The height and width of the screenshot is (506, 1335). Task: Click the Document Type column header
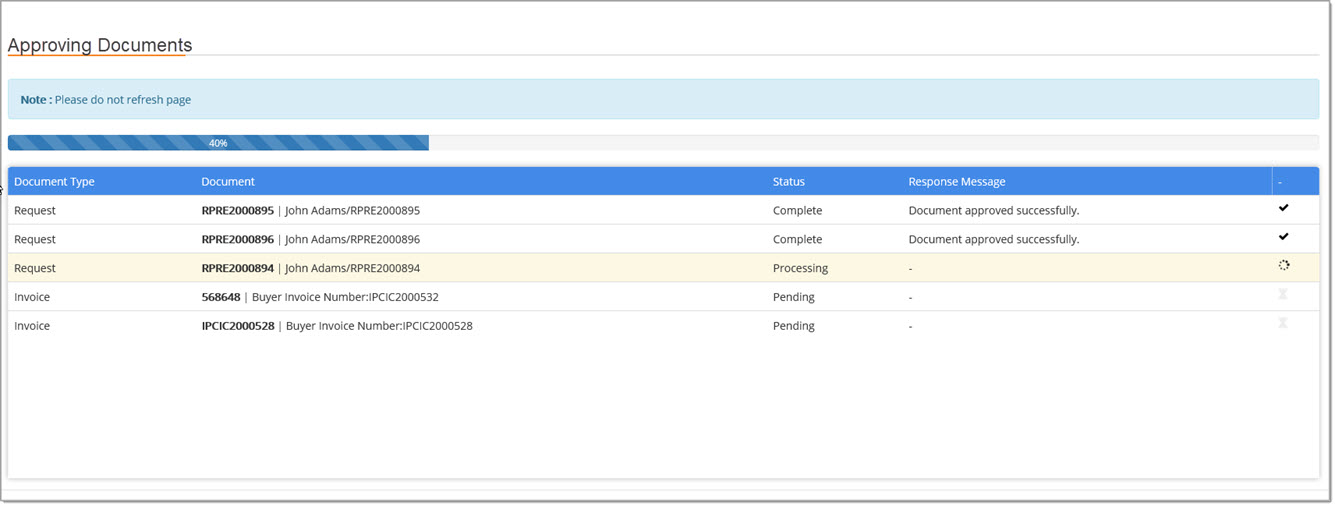pos(54,182)
